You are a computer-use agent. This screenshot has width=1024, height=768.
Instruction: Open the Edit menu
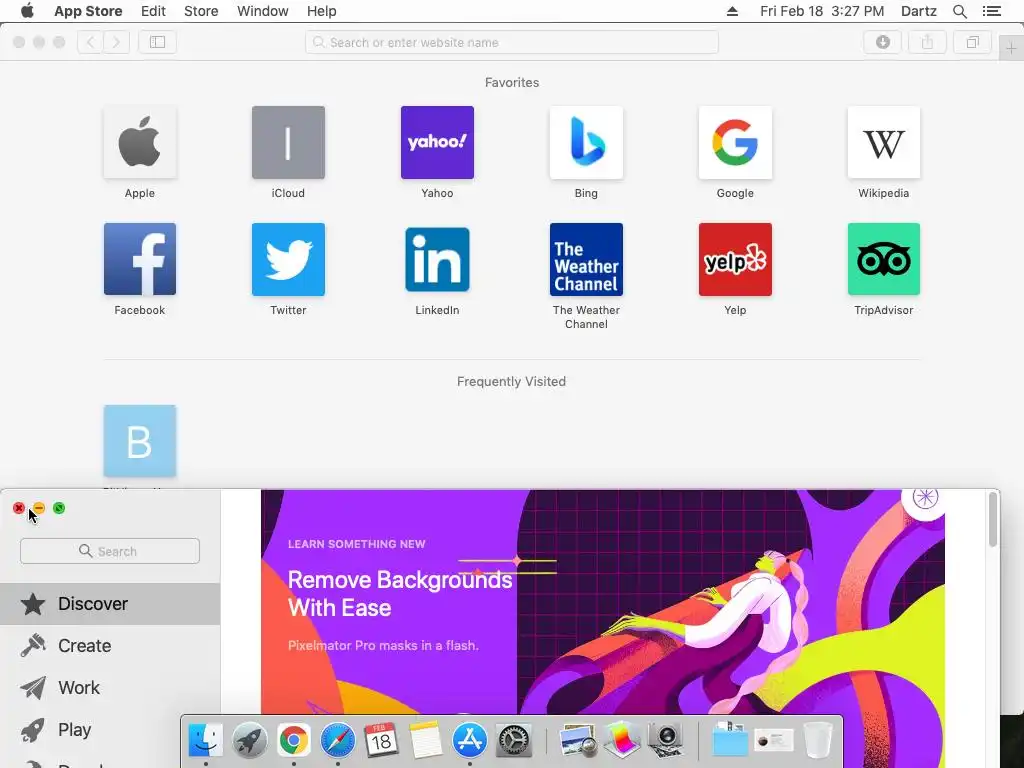tap(153, 11)
